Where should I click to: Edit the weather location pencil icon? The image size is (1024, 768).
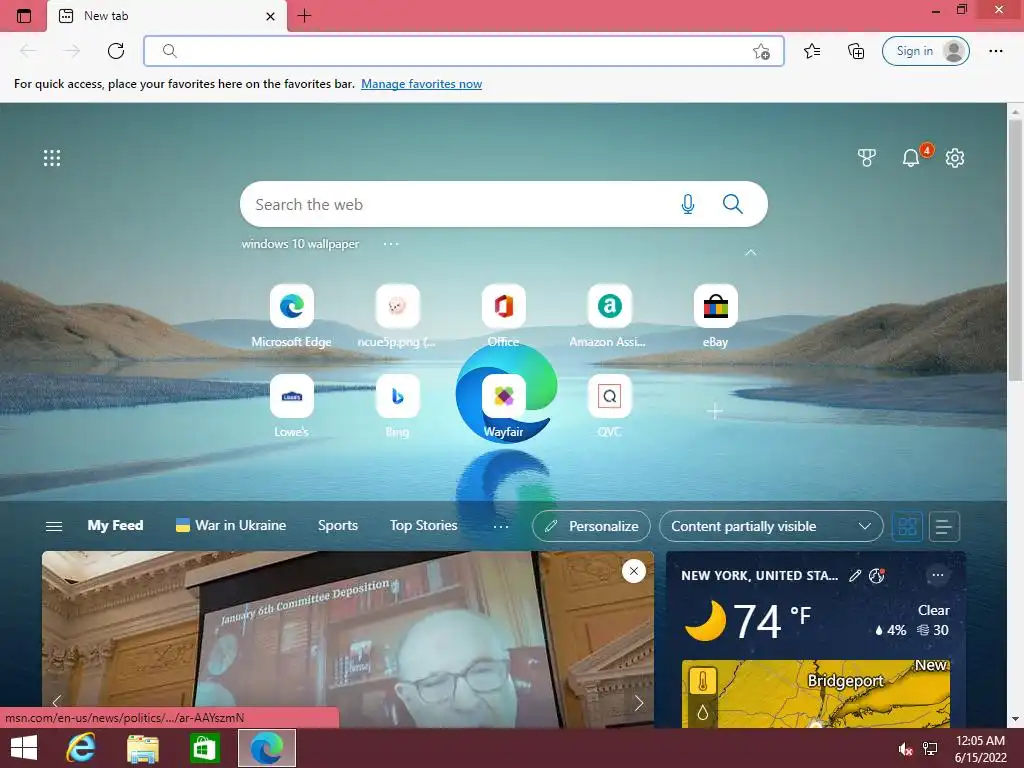point(855,575)
